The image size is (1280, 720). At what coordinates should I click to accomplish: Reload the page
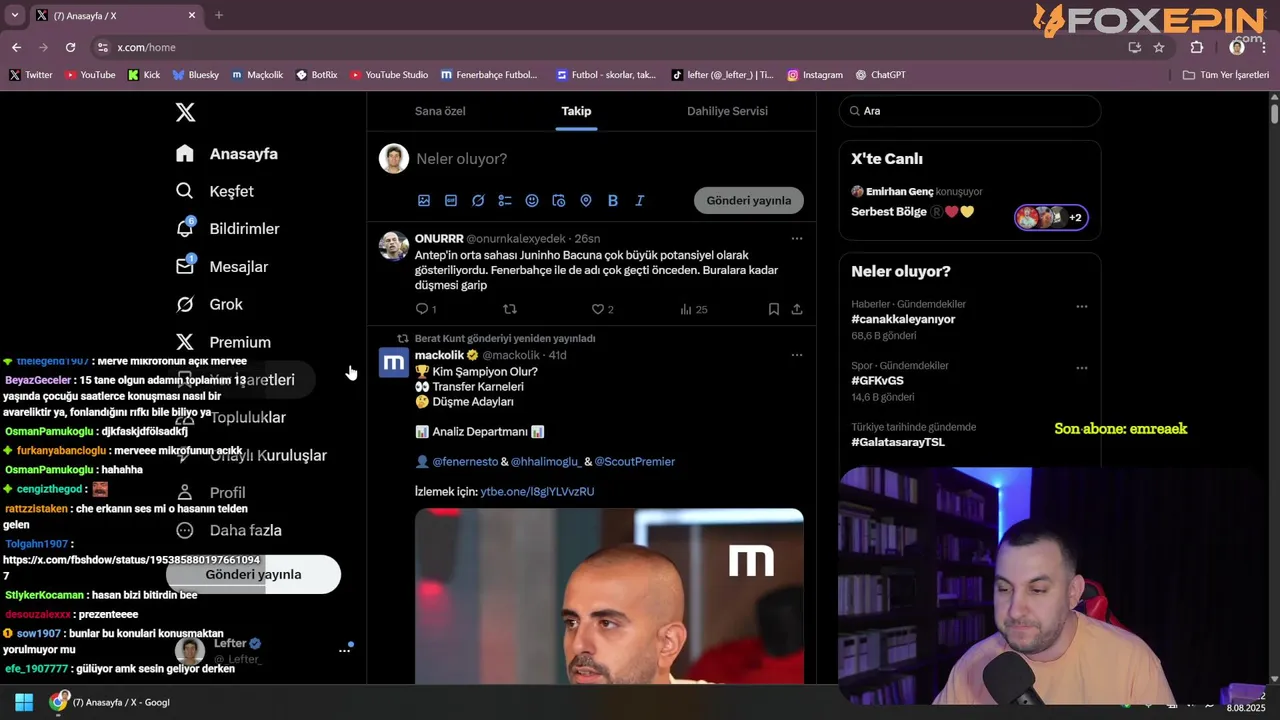click(x=70, y=47)
